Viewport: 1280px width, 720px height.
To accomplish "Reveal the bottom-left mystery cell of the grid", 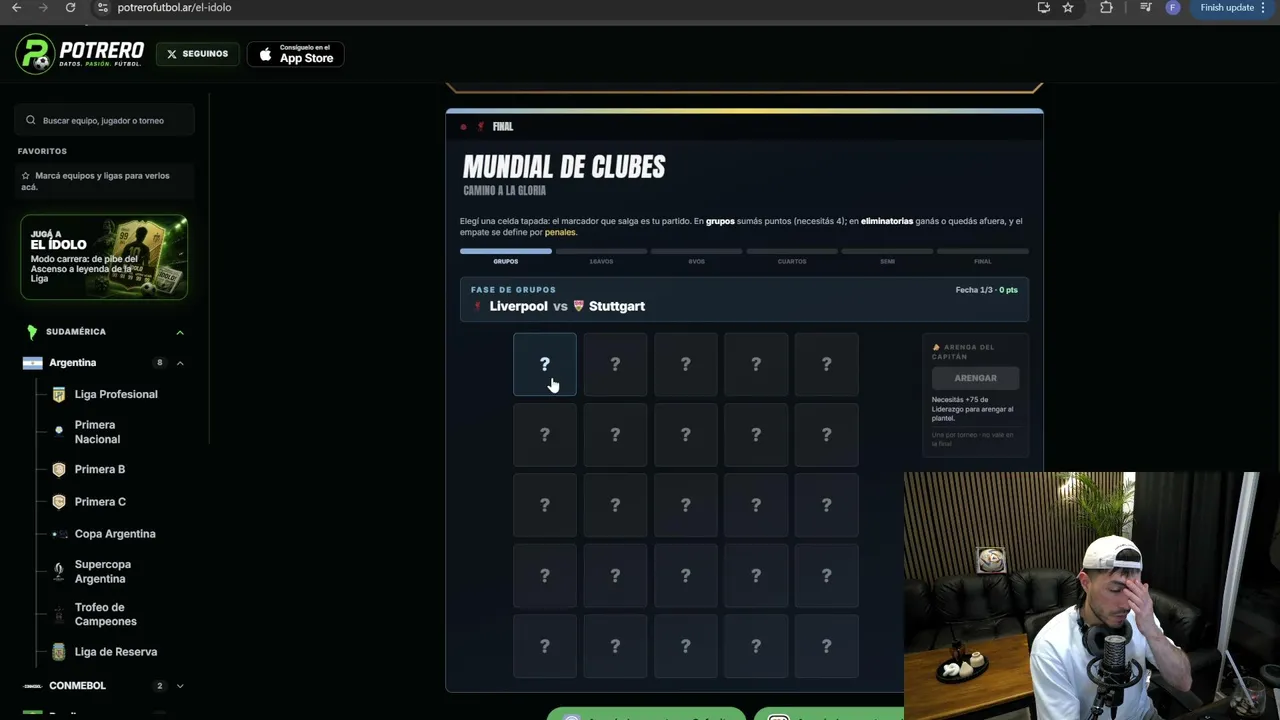I will pyautogui.click(x=545, y=646).
